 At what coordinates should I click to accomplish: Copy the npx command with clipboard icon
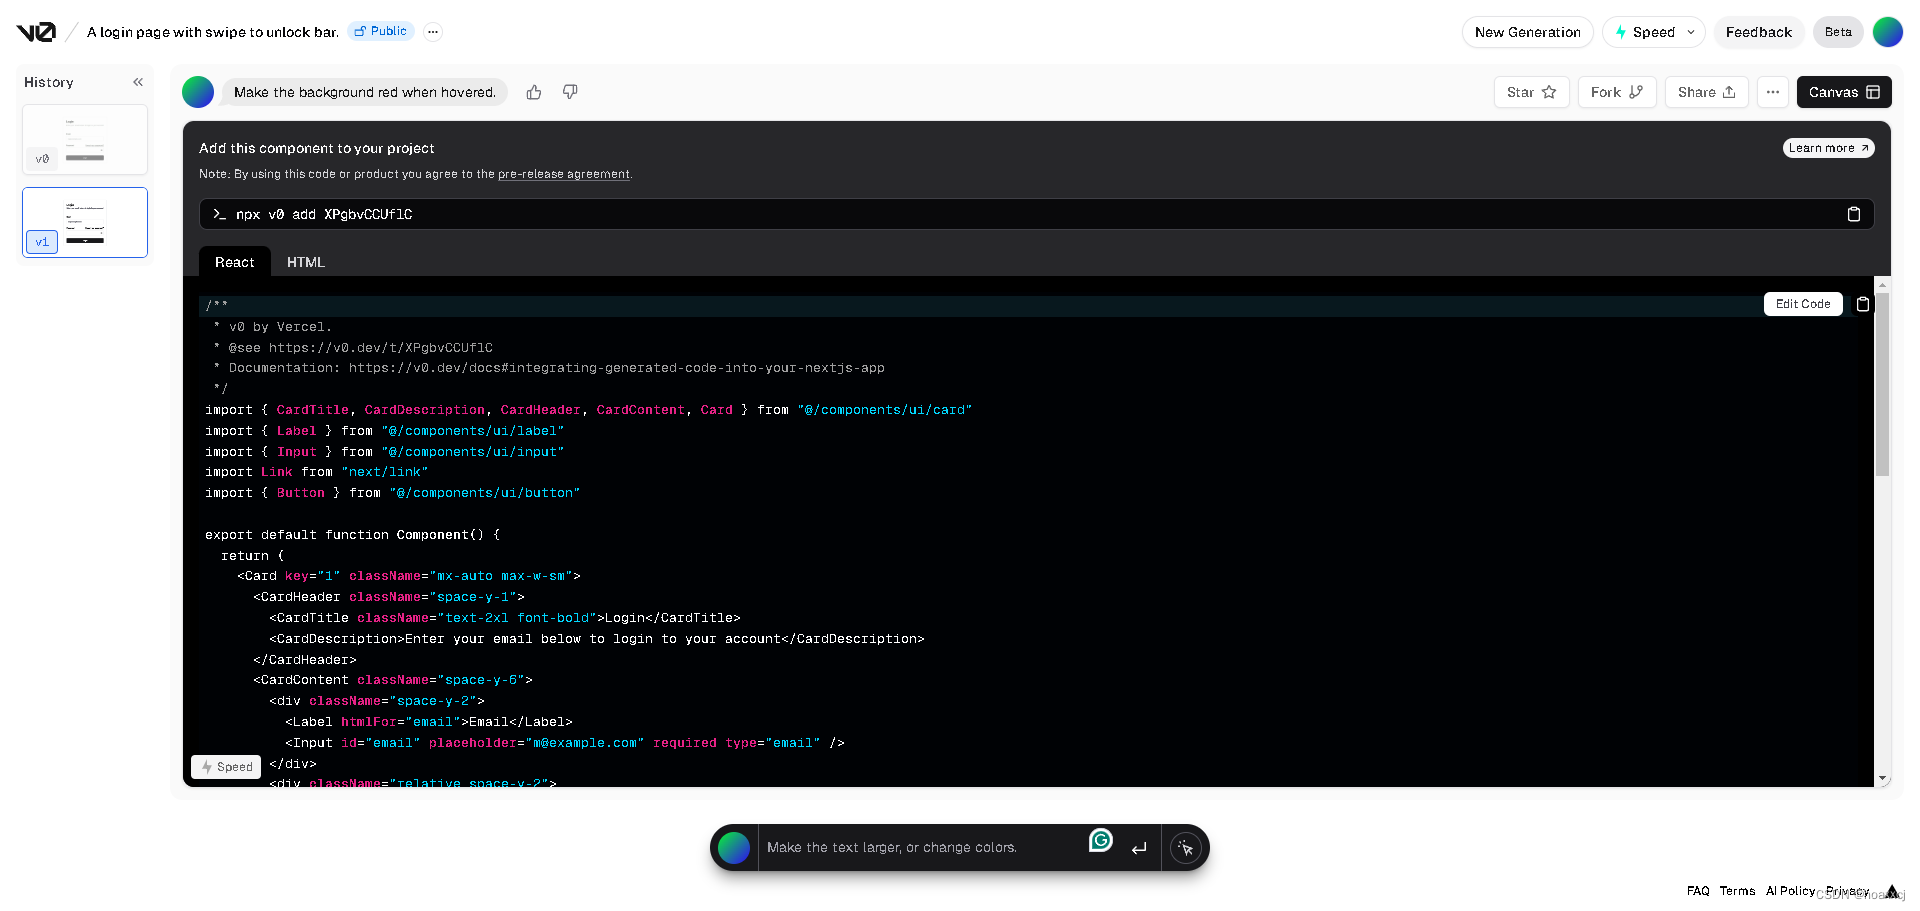[1853, 214]
